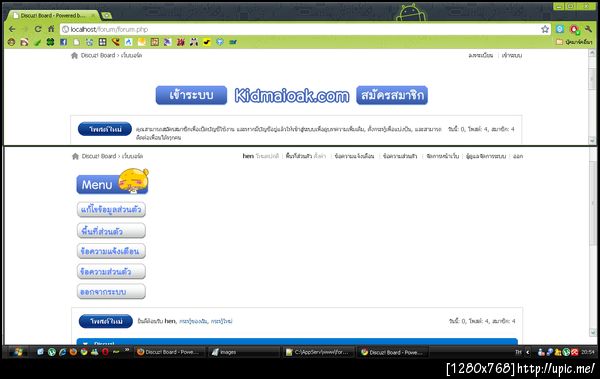Open the Windows Start button
Screen dimensions: 600x379
pyautogui.click(x=17, y=352)
